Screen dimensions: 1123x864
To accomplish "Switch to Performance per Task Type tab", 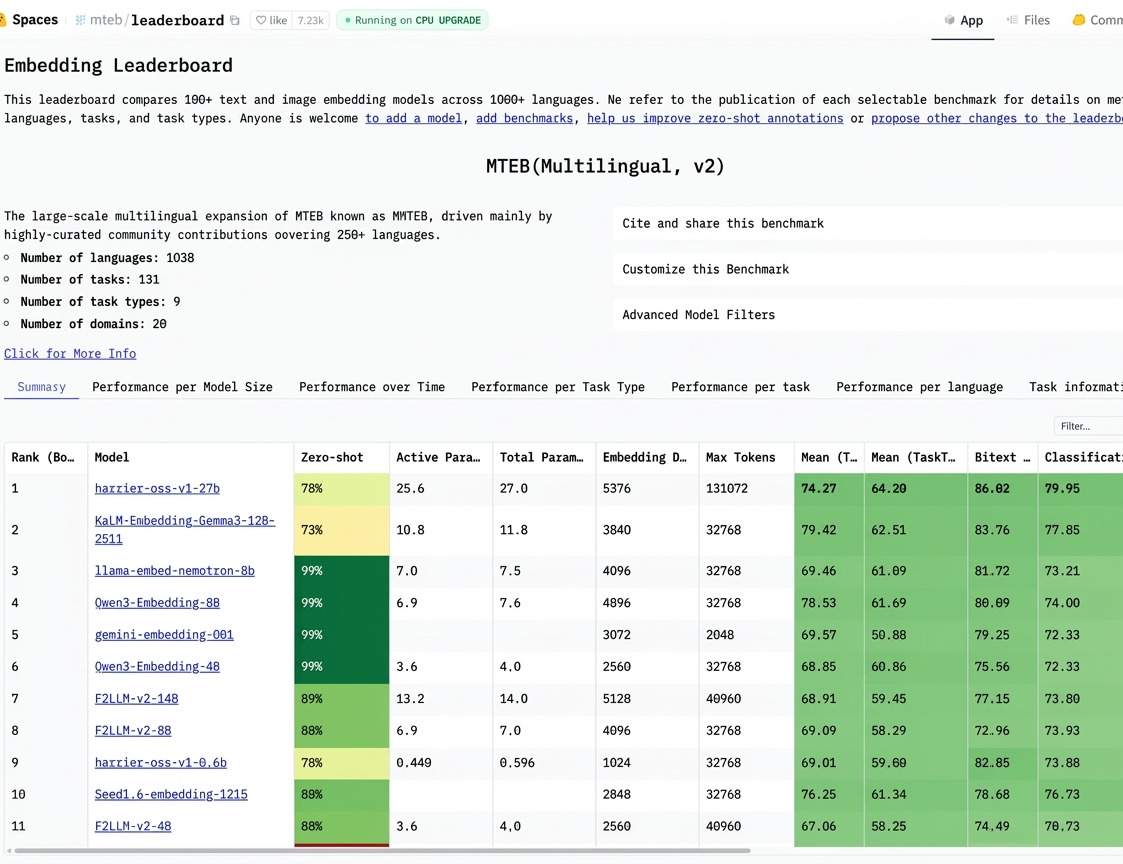I will point(558,387).
